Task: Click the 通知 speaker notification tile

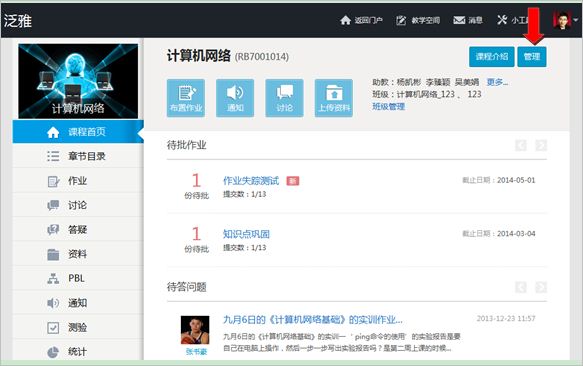Action: [x=235, y=98]
